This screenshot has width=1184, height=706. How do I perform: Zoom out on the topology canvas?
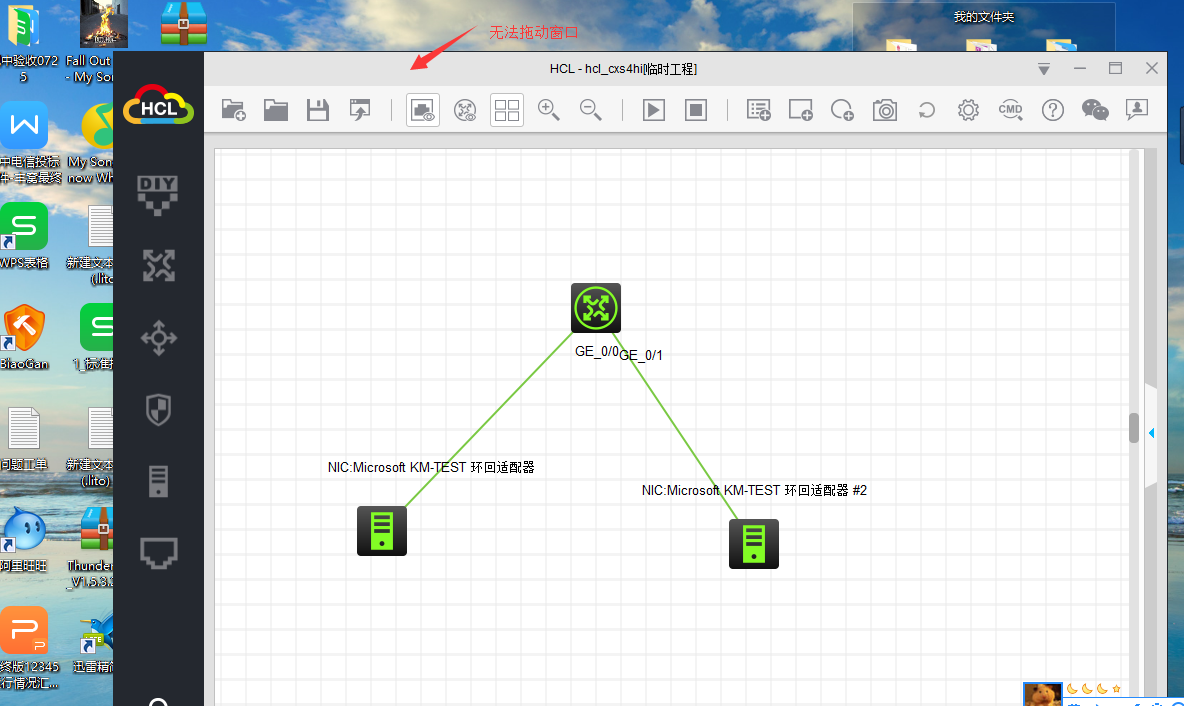[x=590, y=110]
